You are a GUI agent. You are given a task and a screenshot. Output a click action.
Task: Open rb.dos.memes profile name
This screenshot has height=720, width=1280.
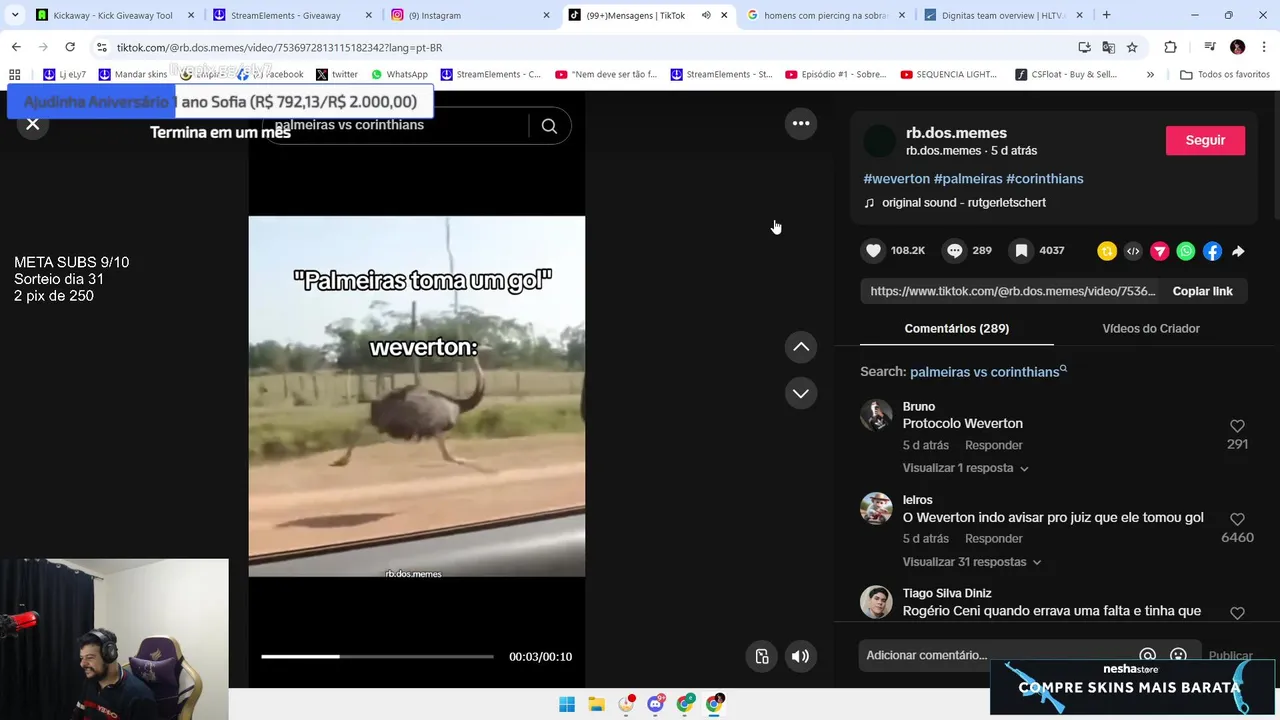coord(956,133)
